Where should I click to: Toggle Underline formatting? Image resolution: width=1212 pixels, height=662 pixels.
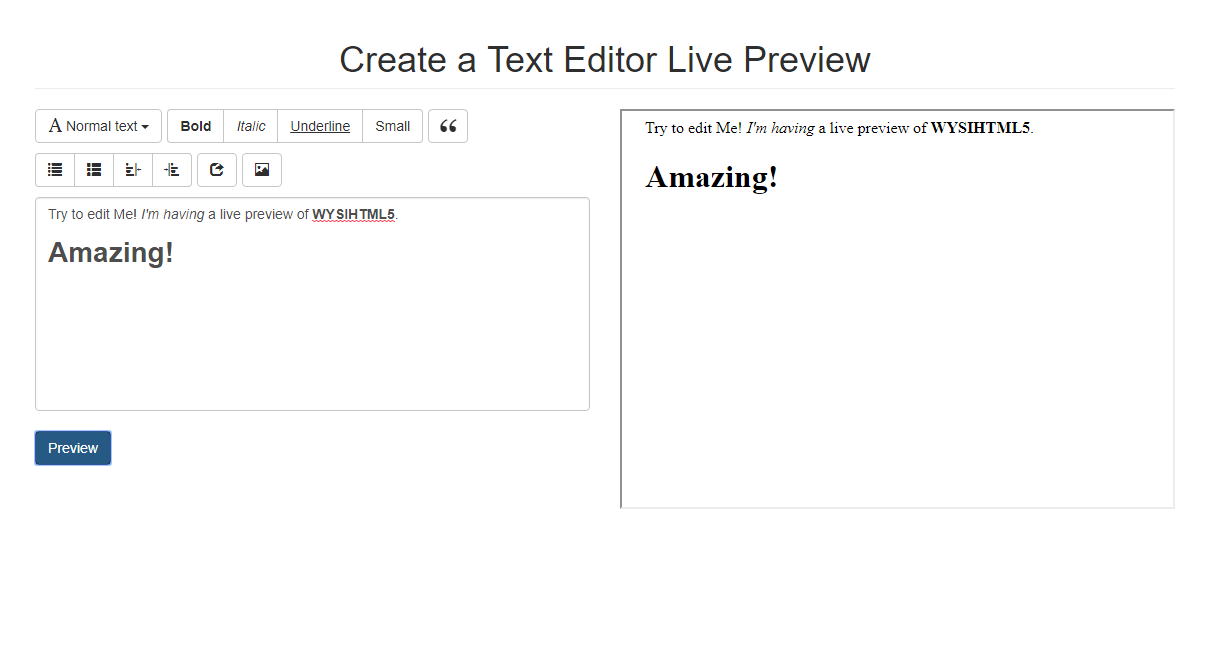tap(319, 126)
